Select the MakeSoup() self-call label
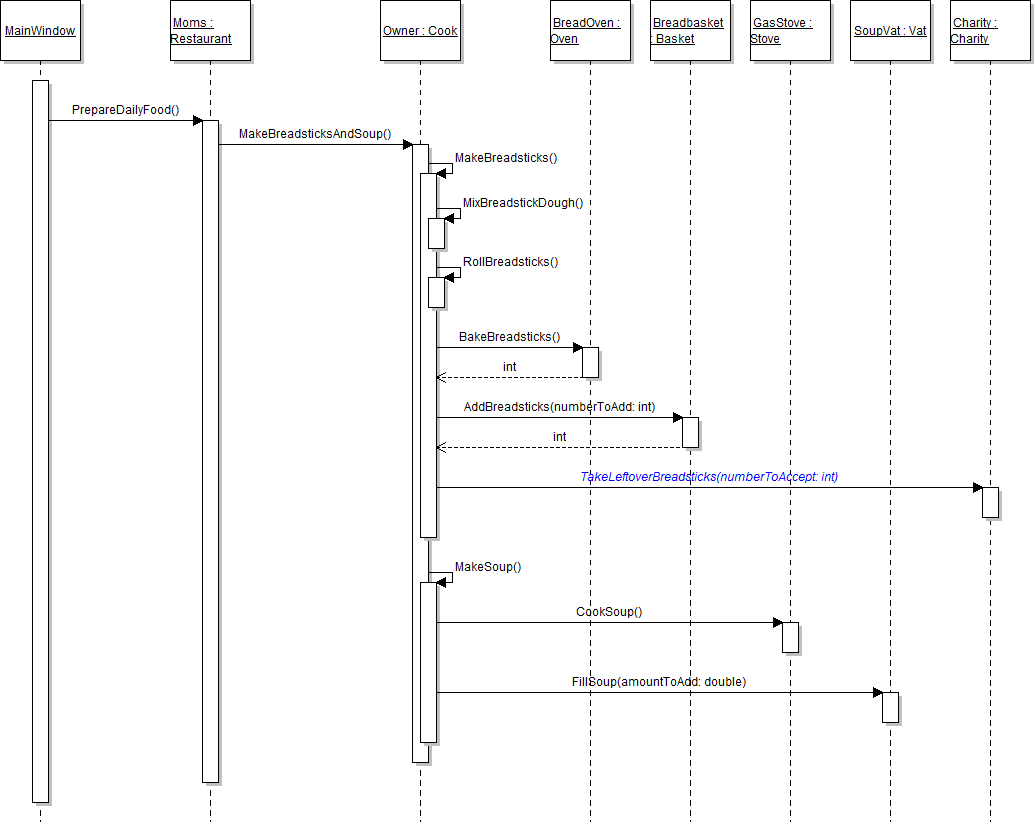 (x=488, y=567)
